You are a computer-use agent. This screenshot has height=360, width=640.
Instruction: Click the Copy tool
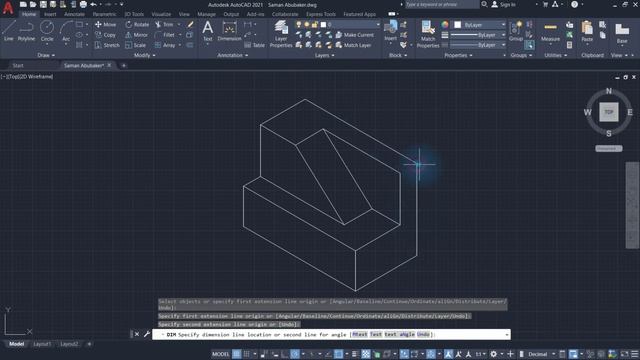(x=105, y=35)
